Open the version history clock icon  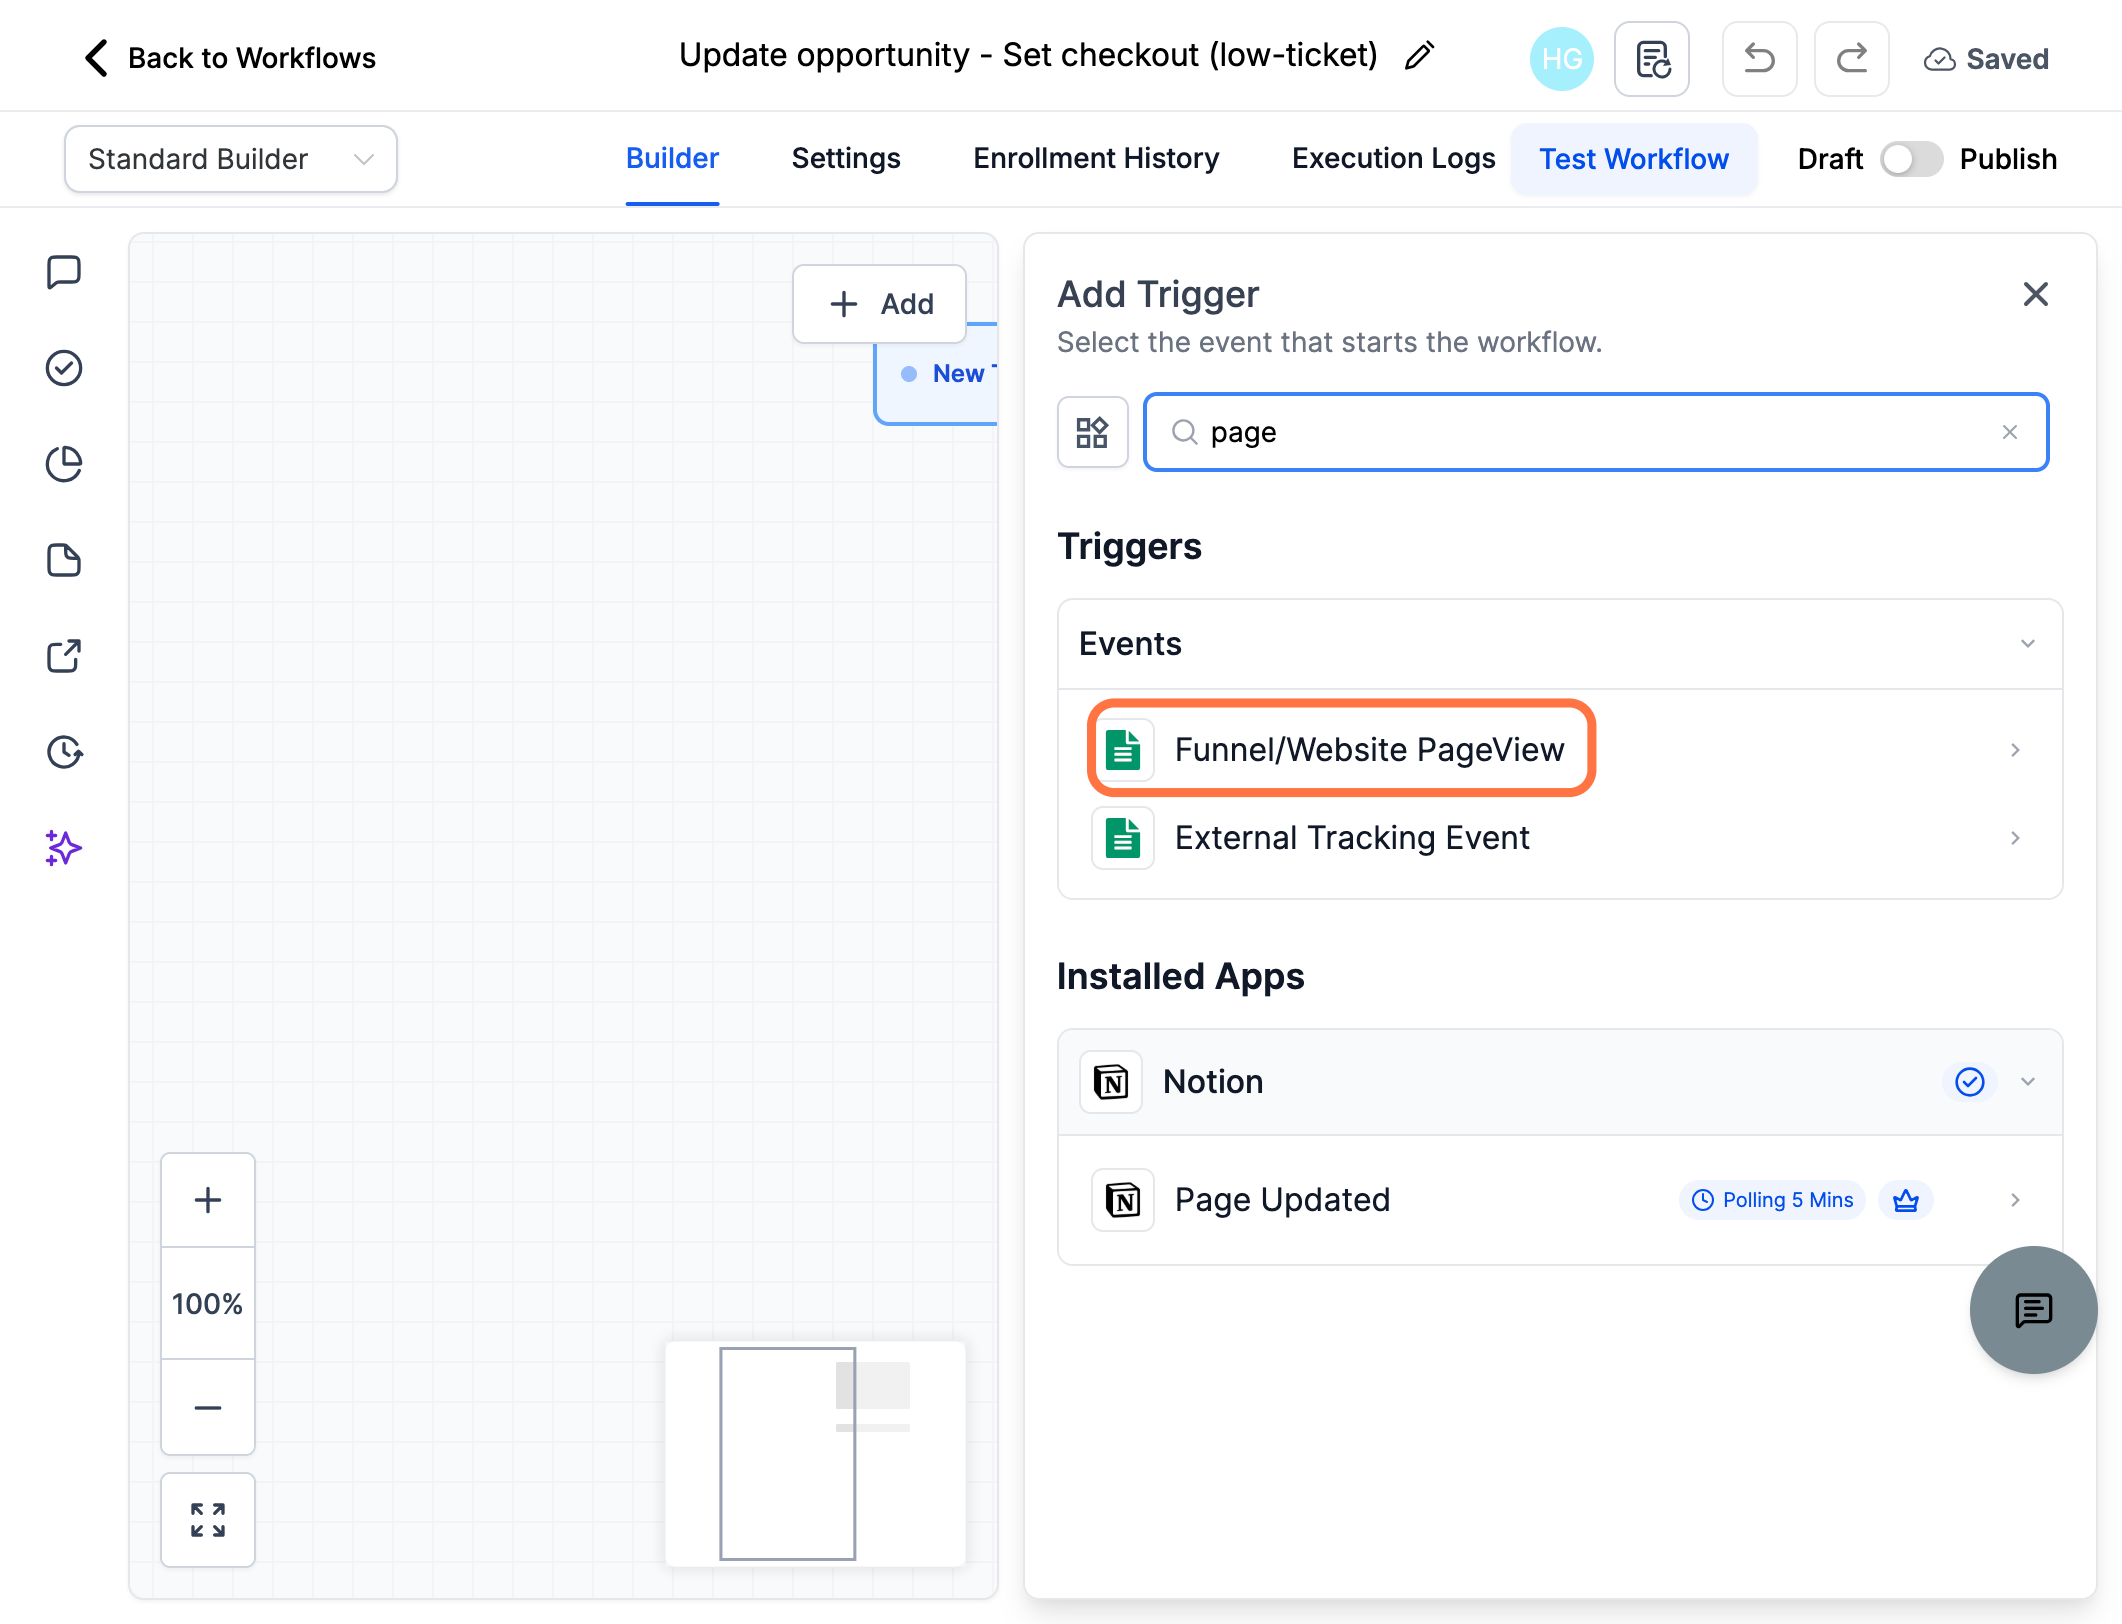coord(64,752)
